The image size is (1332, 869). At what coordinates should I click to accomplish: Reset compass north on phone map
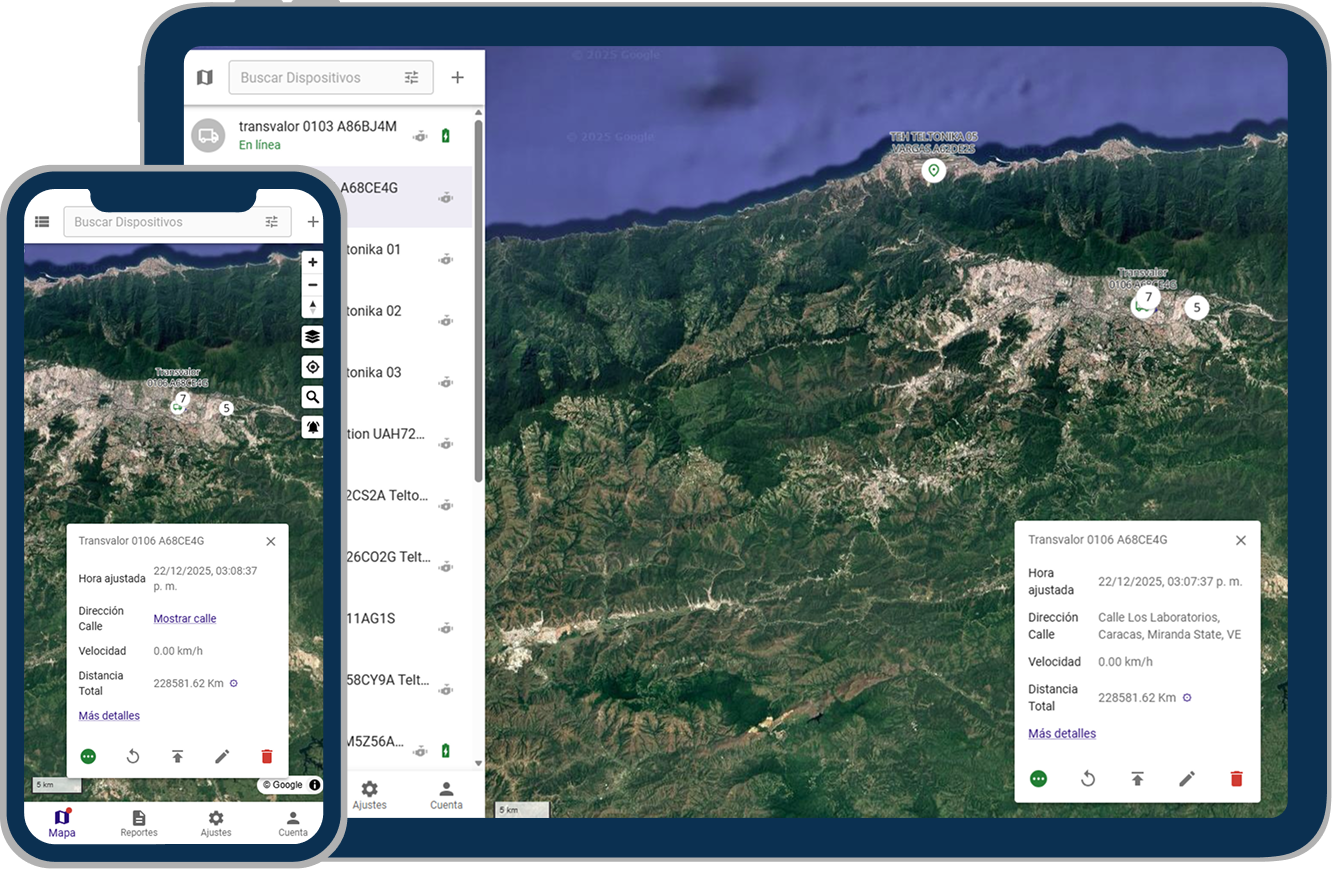coord(313,307)
